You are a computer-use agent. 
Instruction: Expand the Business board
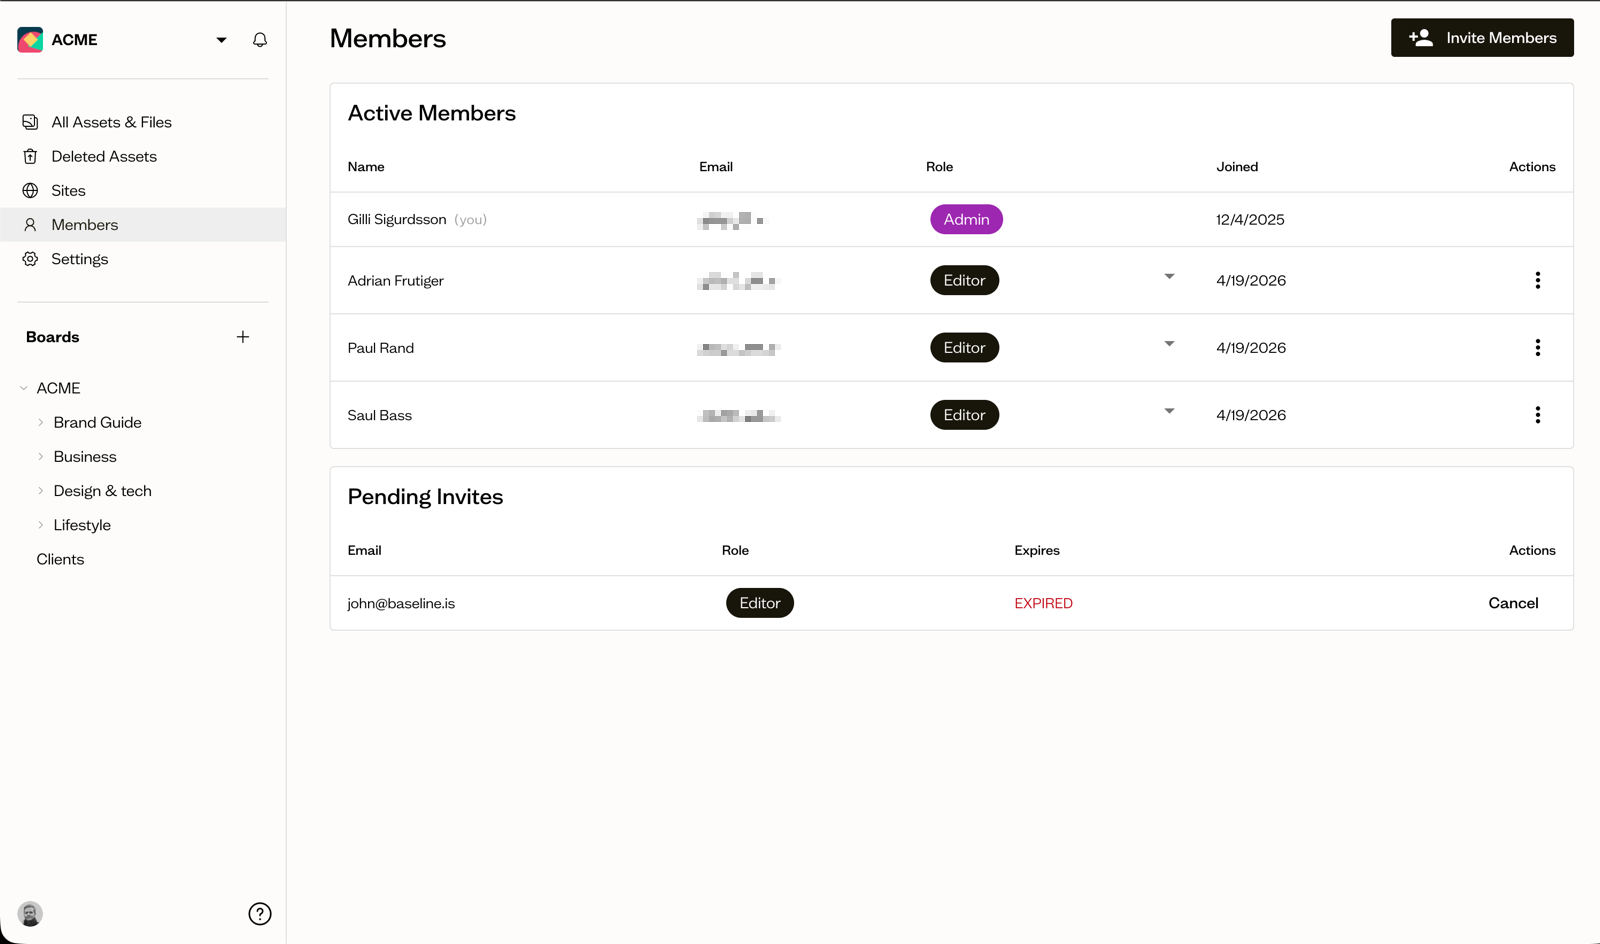[41, 457]
